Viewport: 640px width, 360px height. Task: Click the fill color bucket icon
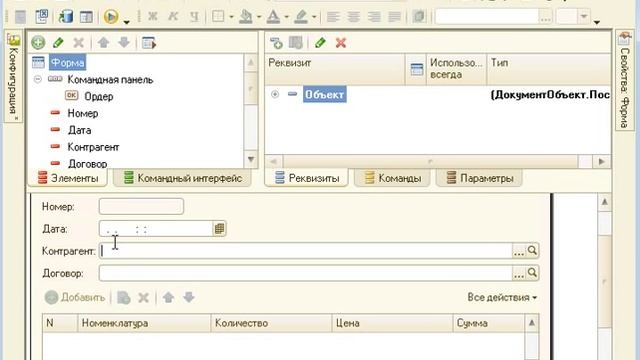click(x=246, y=16)
